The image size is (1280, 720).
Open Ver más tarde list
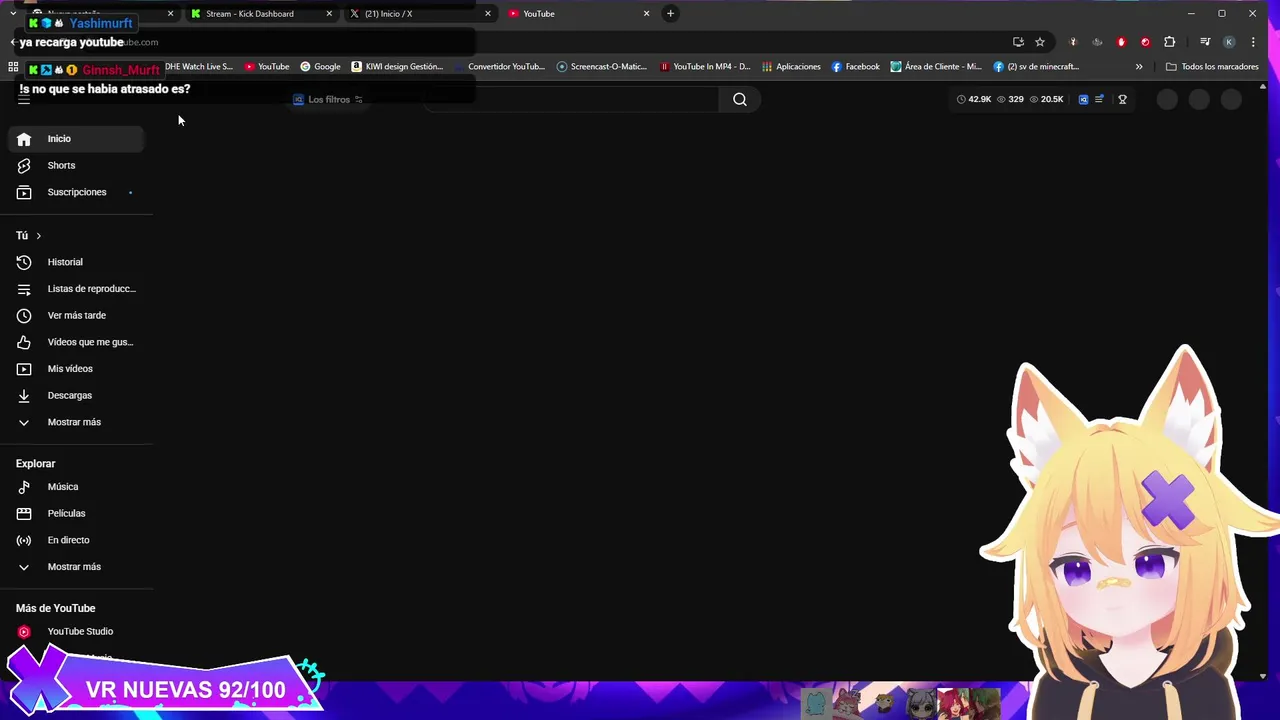pyautogui.click(x=76, y=315)
